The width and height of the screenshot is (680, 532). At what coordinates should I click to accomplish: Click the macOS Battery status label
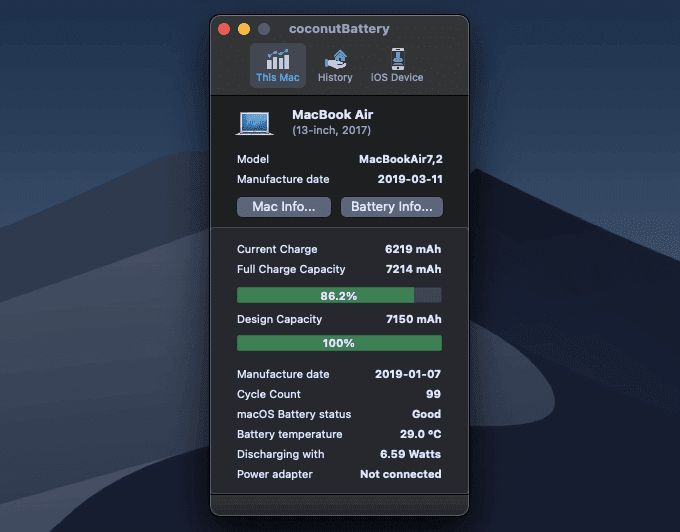coord(294,414)
